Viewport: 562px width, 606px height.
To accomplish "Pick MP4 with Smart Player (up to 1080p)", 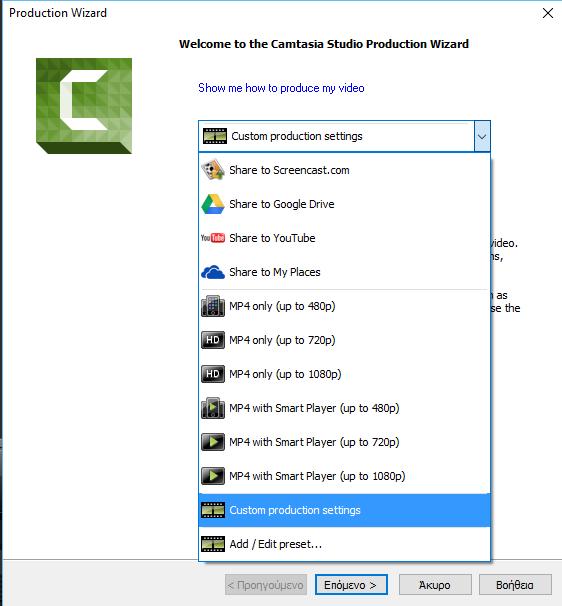I will click(344, 476).
